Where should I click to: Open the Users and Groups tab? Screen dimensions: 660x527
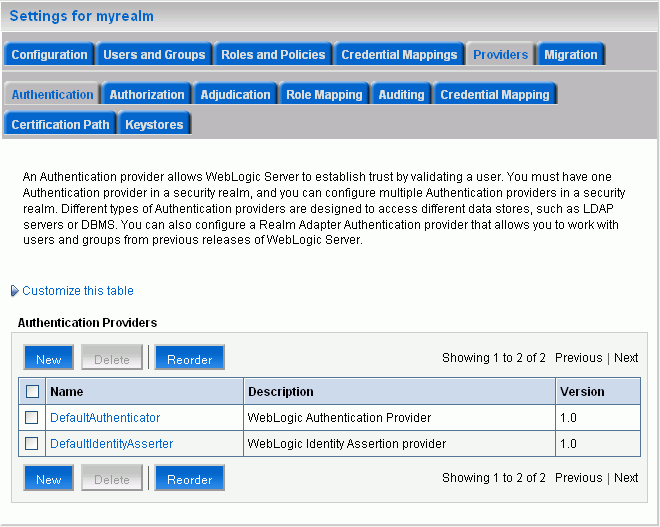tap(154, 54)
